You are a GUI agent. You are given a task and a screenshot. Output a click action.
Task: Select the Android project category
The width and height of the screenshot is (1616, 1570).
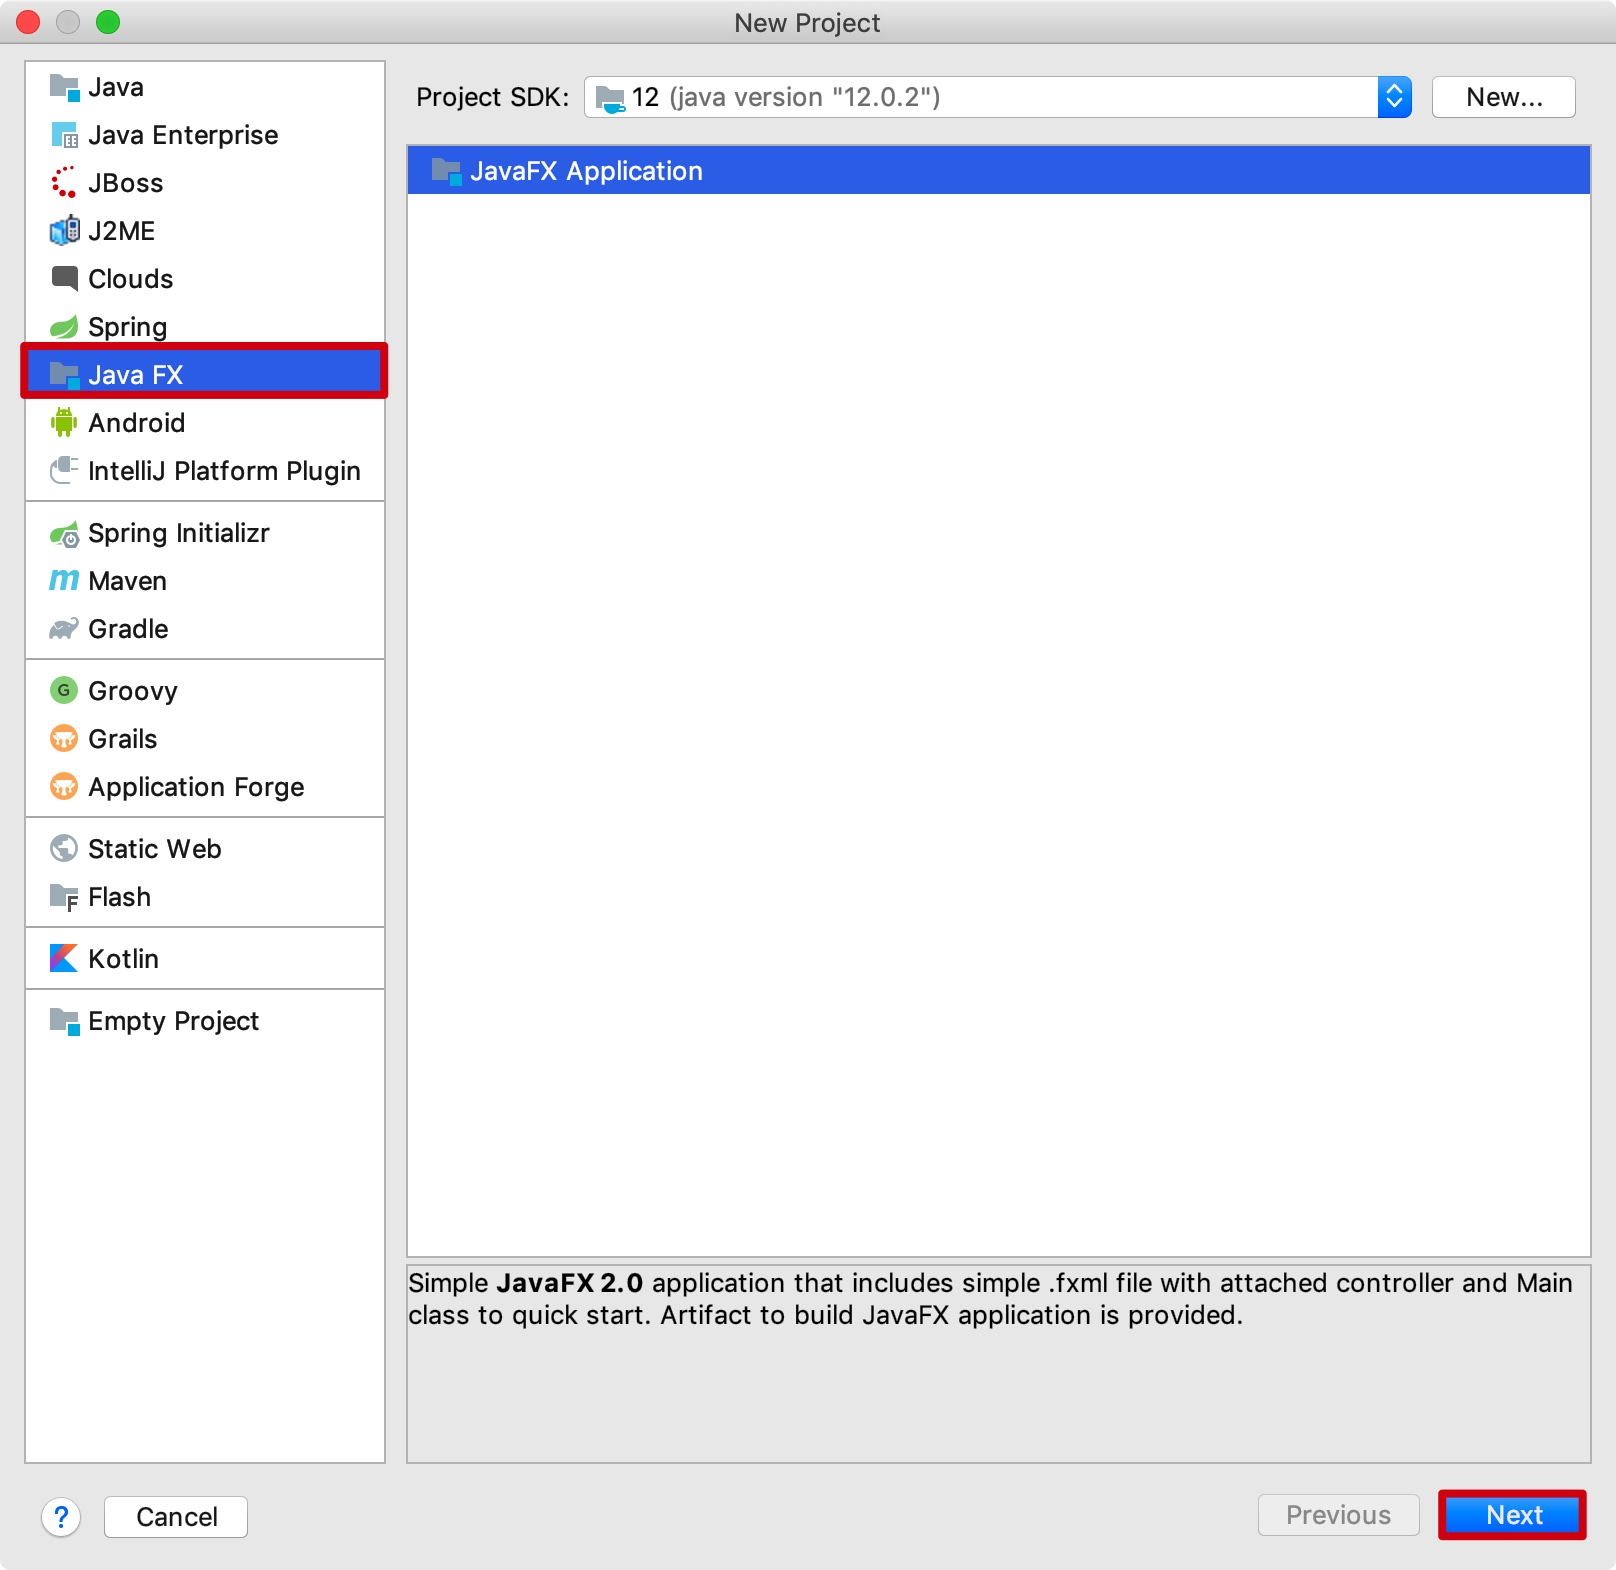[x=135, y=422]
